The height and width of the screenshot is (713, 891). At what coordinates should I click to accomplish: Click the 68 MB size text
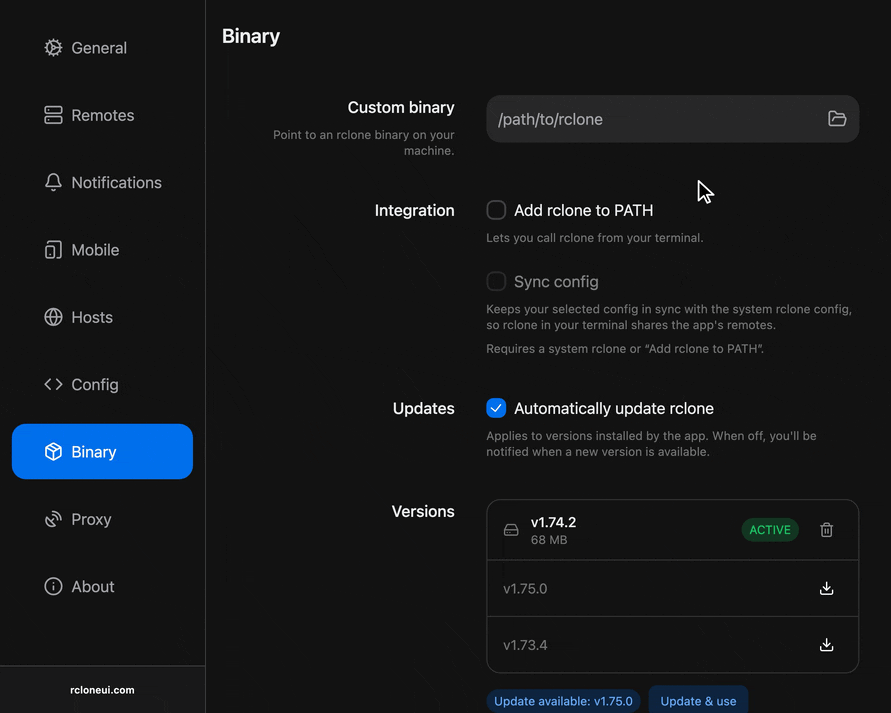[549, 540]
